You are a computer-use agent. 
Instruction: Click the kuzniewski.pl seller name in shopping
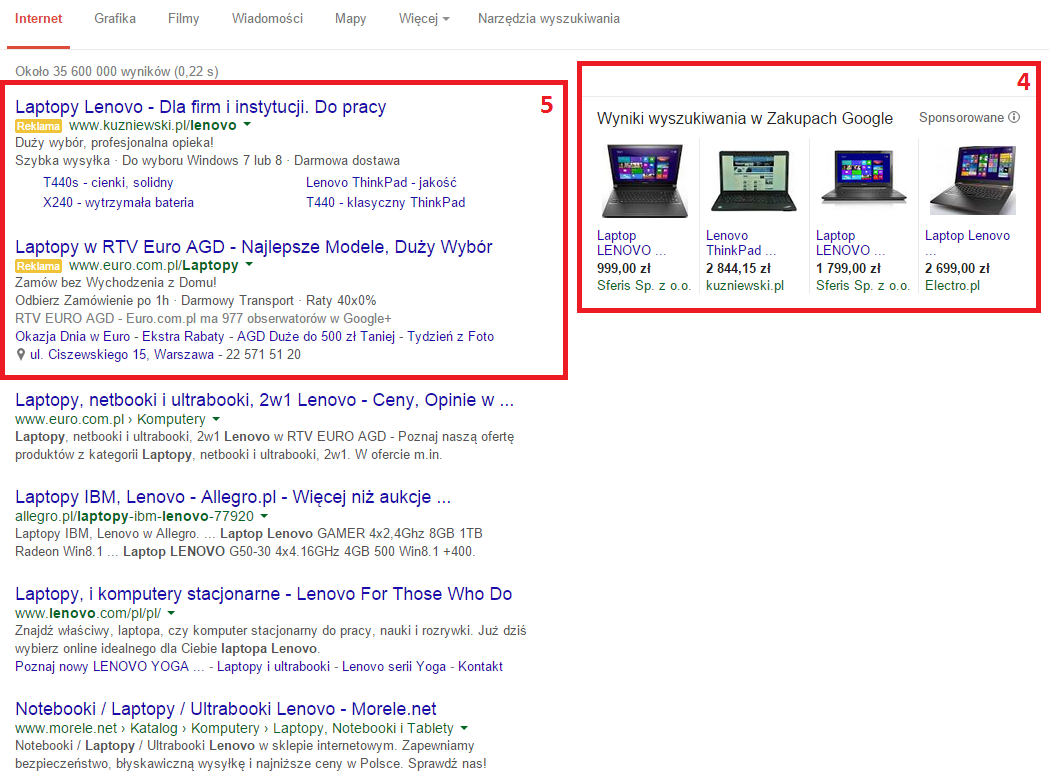[x=745, y=286]
